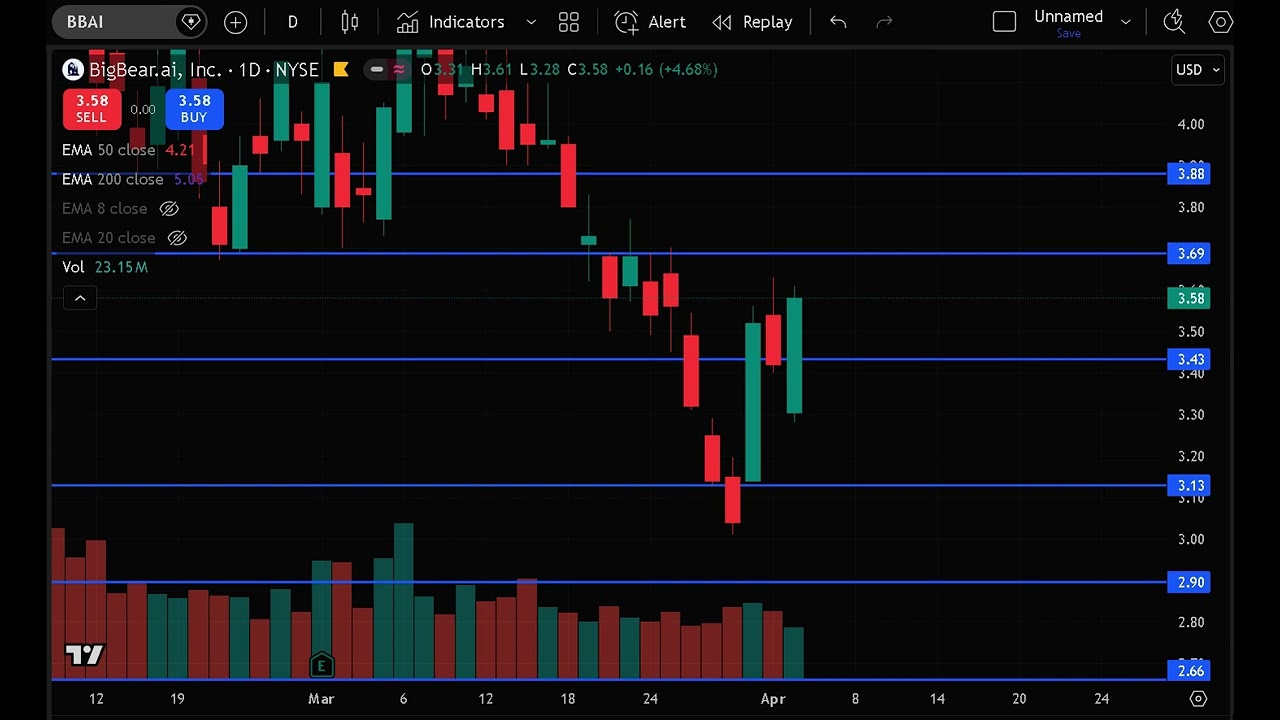Open the USD currency dropdown
The image size is (1280, 720).
pyautogui.click(x=1198, y=70)
